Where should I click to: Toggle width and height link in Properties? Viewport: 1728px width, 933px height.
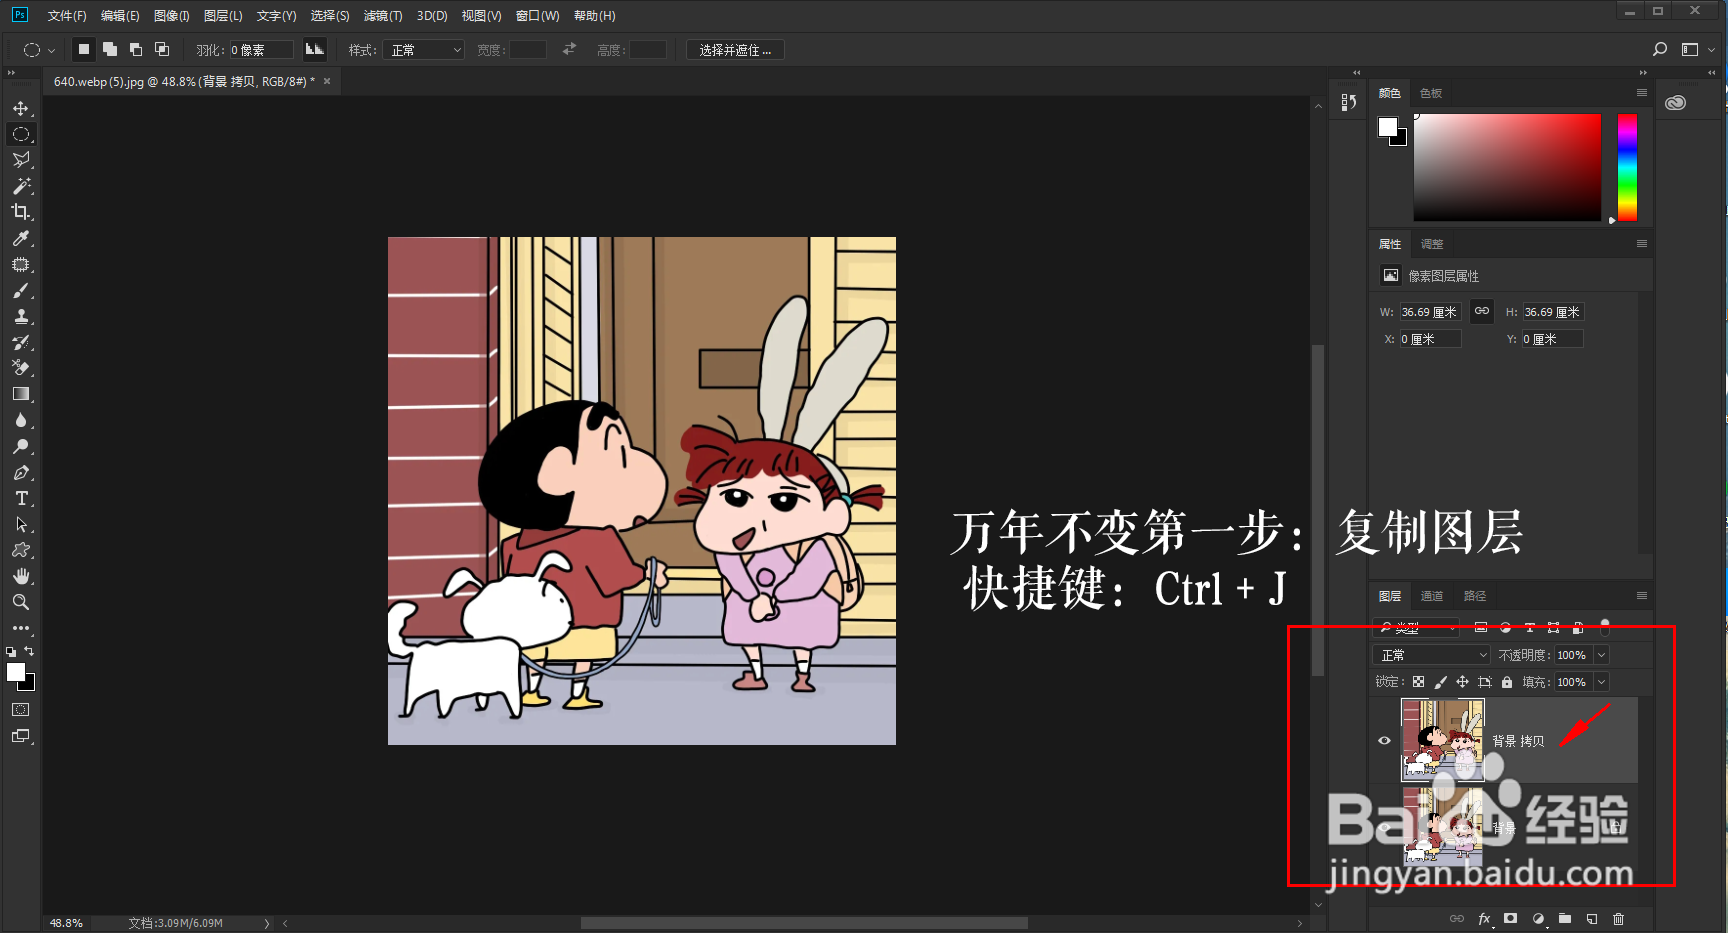(1482, 311)
